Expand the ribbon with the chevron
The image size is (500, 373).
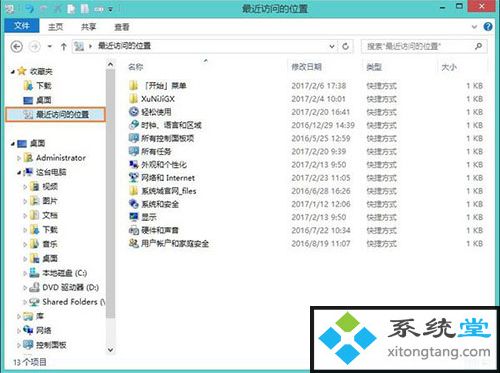coord(474,27)
